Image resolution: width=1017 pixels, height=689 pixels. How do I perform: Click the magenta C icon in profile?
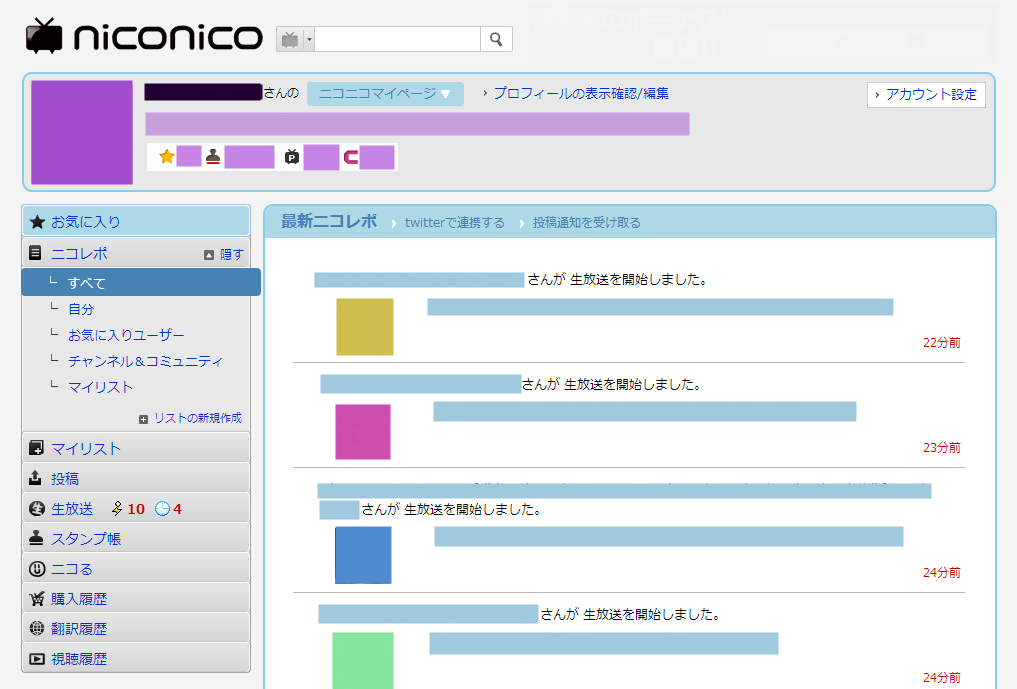[351, 157]
